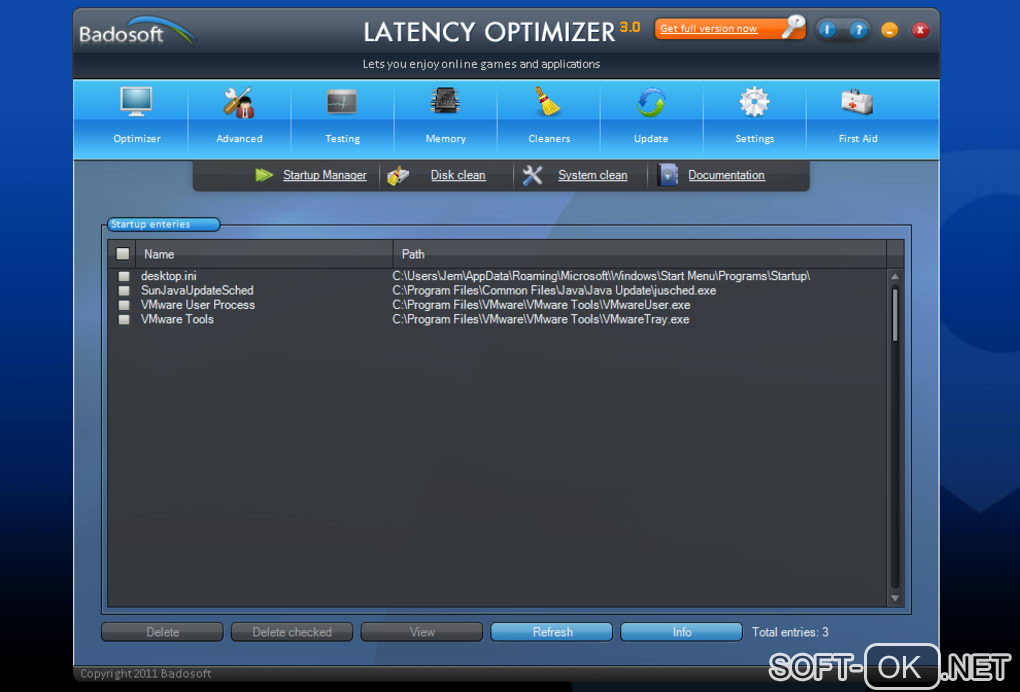Image resolution: width=1020 pixels, height=692 pixels.
Task: Click the Start Menu Startup path cell
Action: tap(601, 276)
